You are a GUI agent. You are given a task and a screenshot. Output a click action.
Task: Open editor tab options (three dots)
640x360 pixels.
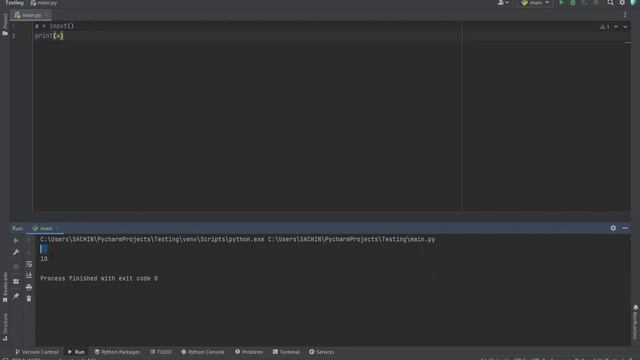[625, 15]
